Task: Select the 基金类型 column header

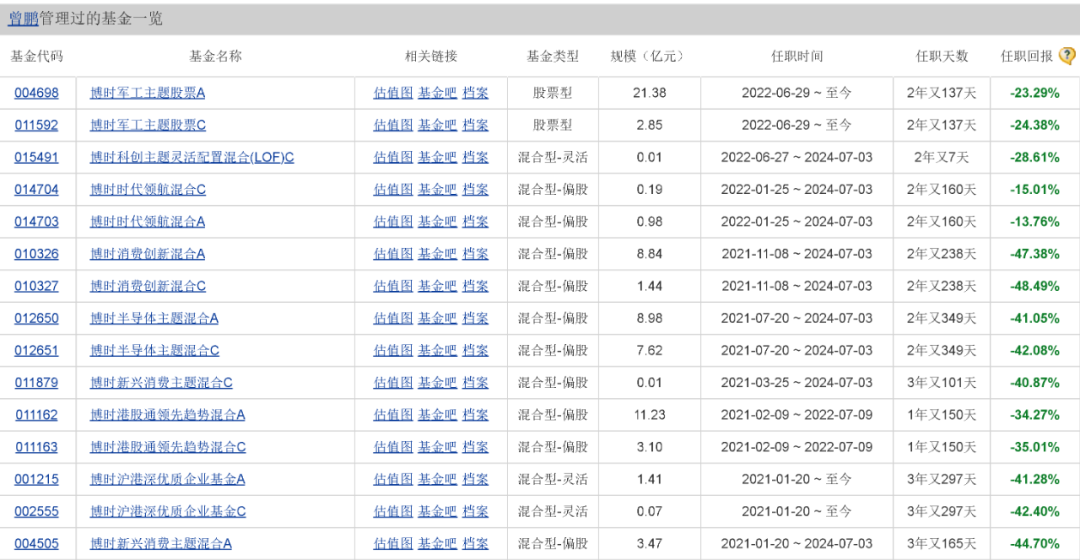Action: pos(552,56)
